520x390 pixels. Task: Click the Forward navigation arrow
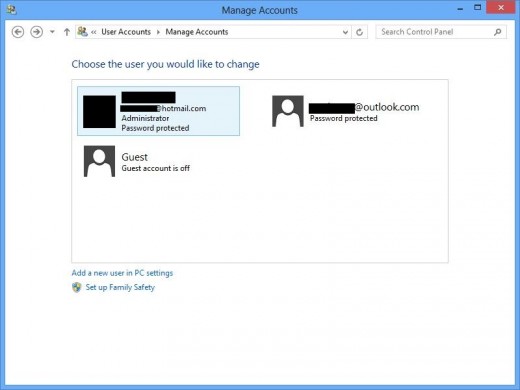point(36,32)
